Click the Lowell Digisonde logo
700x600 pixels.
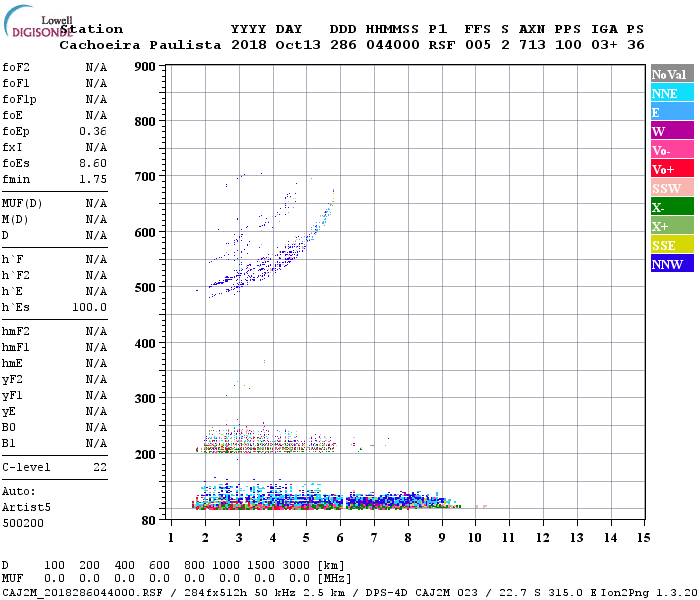click(38, 21)
